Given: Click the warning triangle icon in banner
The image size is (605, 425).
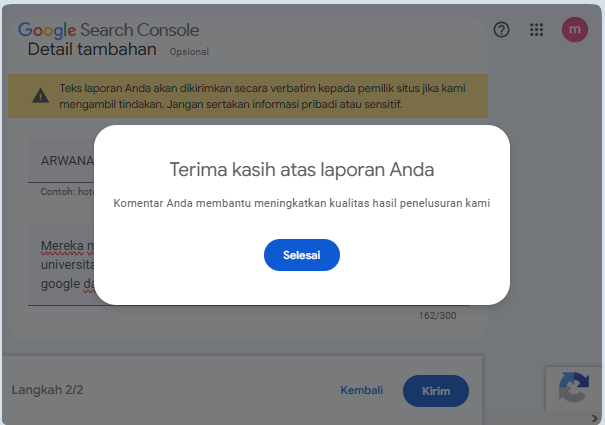Looking at the screenshot, I should pos(41,96).
